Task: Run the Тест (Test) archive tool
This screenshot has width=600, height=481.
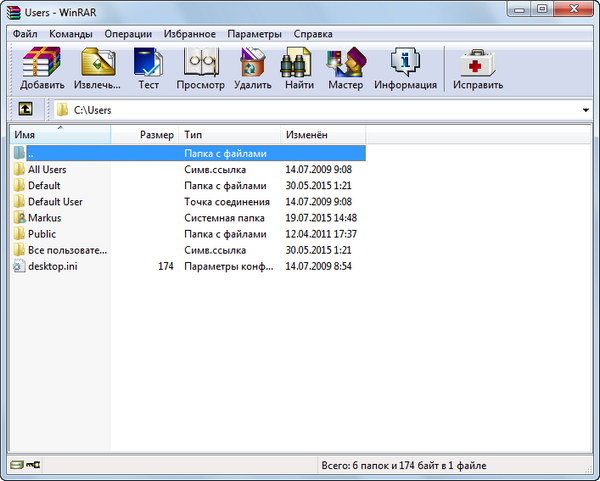Action: 148,68
